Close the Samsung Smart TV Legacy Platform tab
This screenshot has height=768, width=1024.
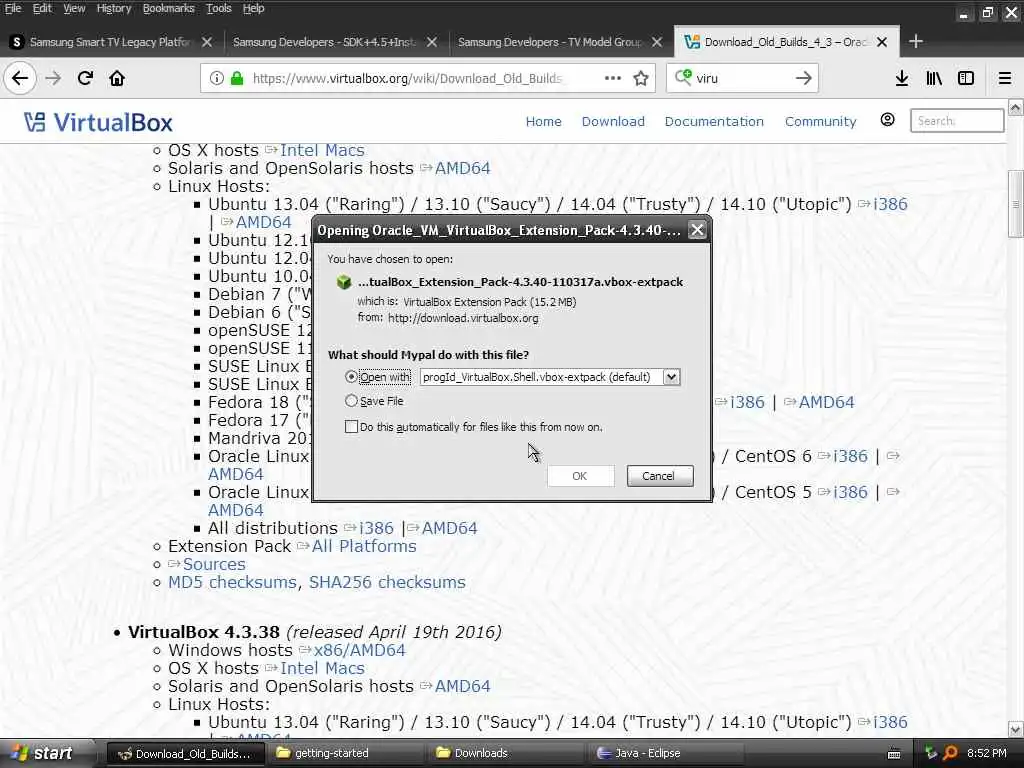(207, 42)
